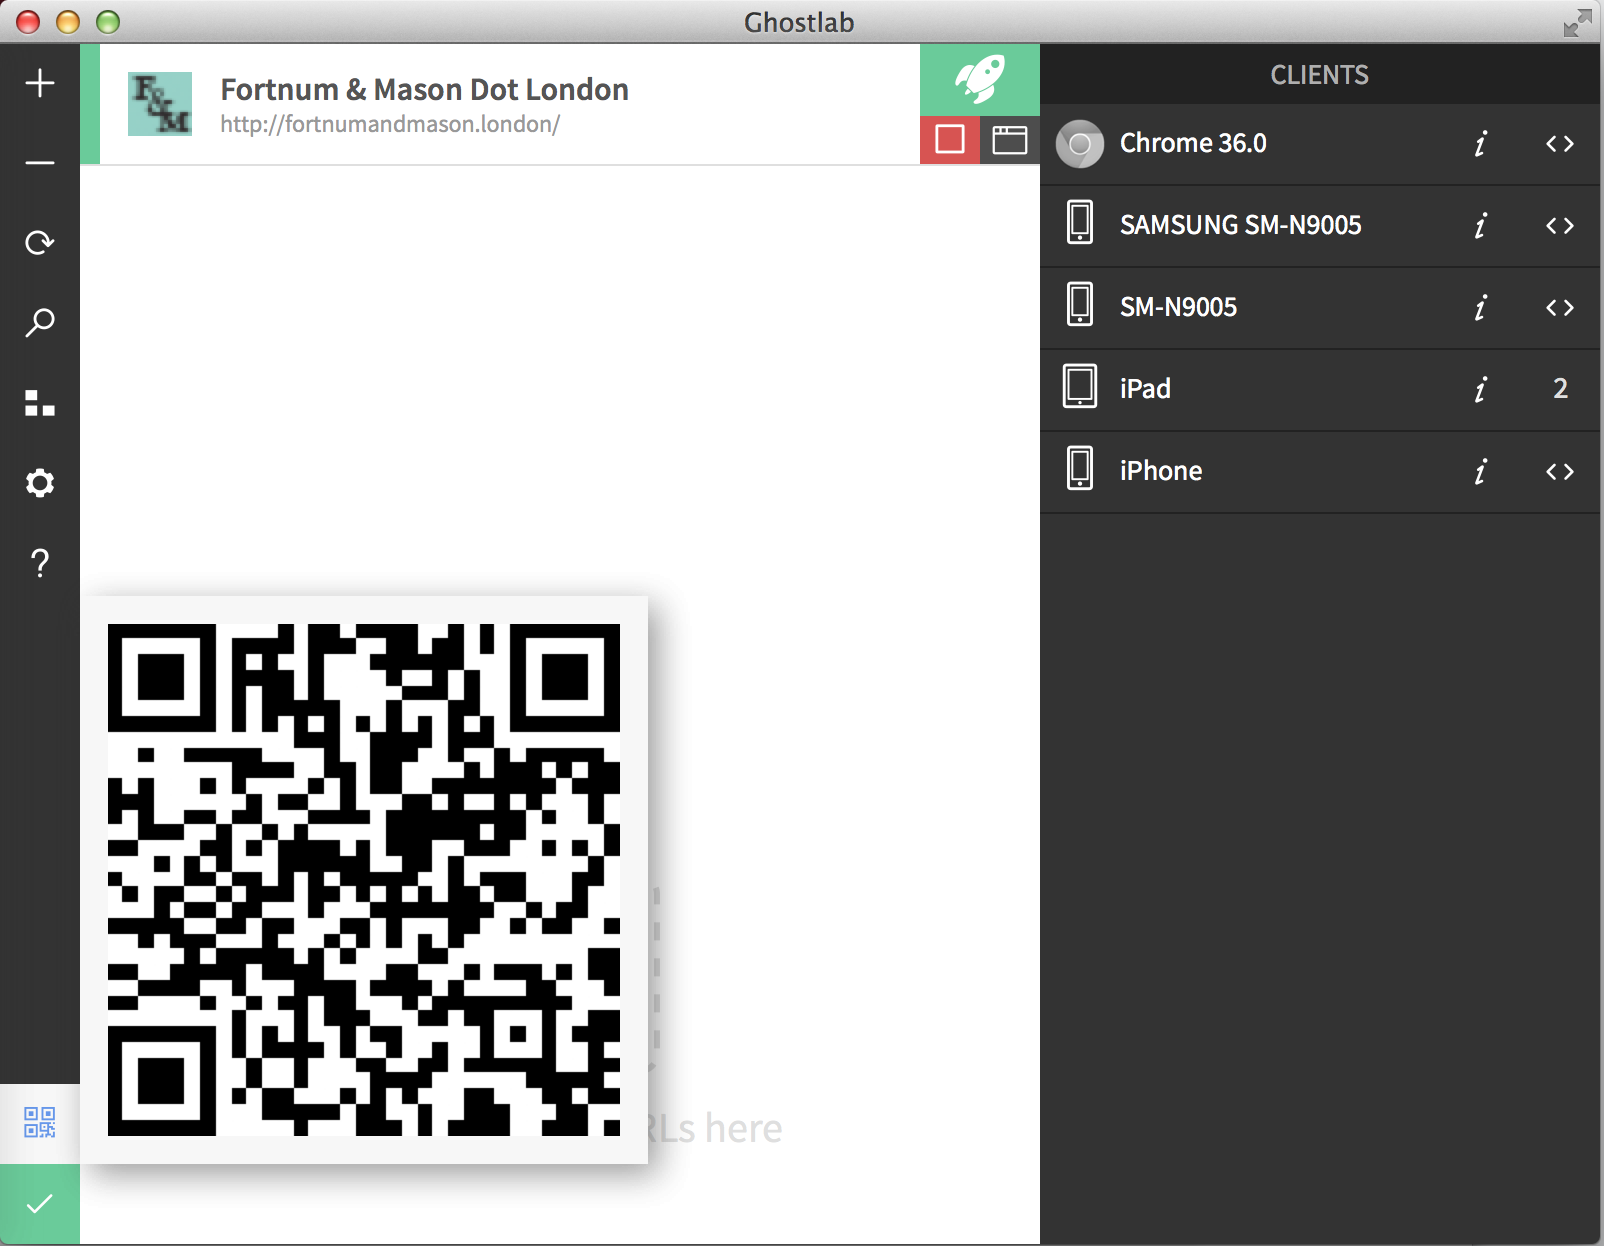Screen dimensions: 1604x1246
Task: Show info for Chrome 36.0 client
Action: point(1480,144)
